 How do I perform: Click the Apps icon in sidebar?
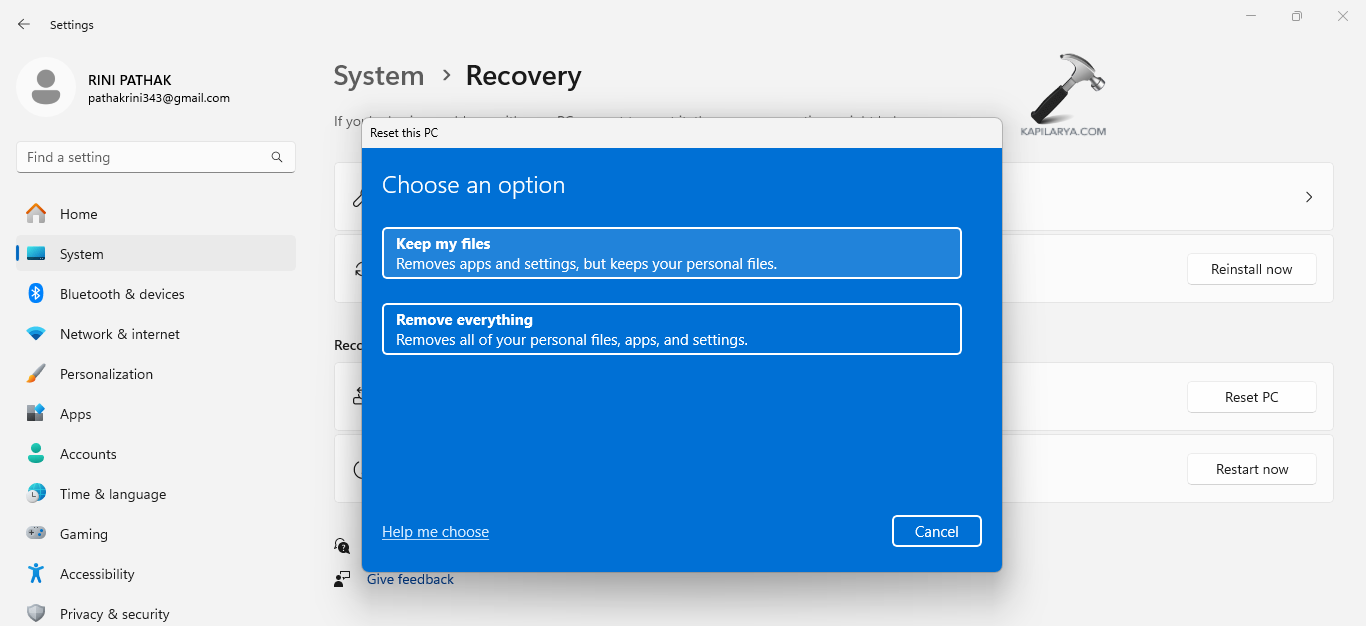click(36, 414)
